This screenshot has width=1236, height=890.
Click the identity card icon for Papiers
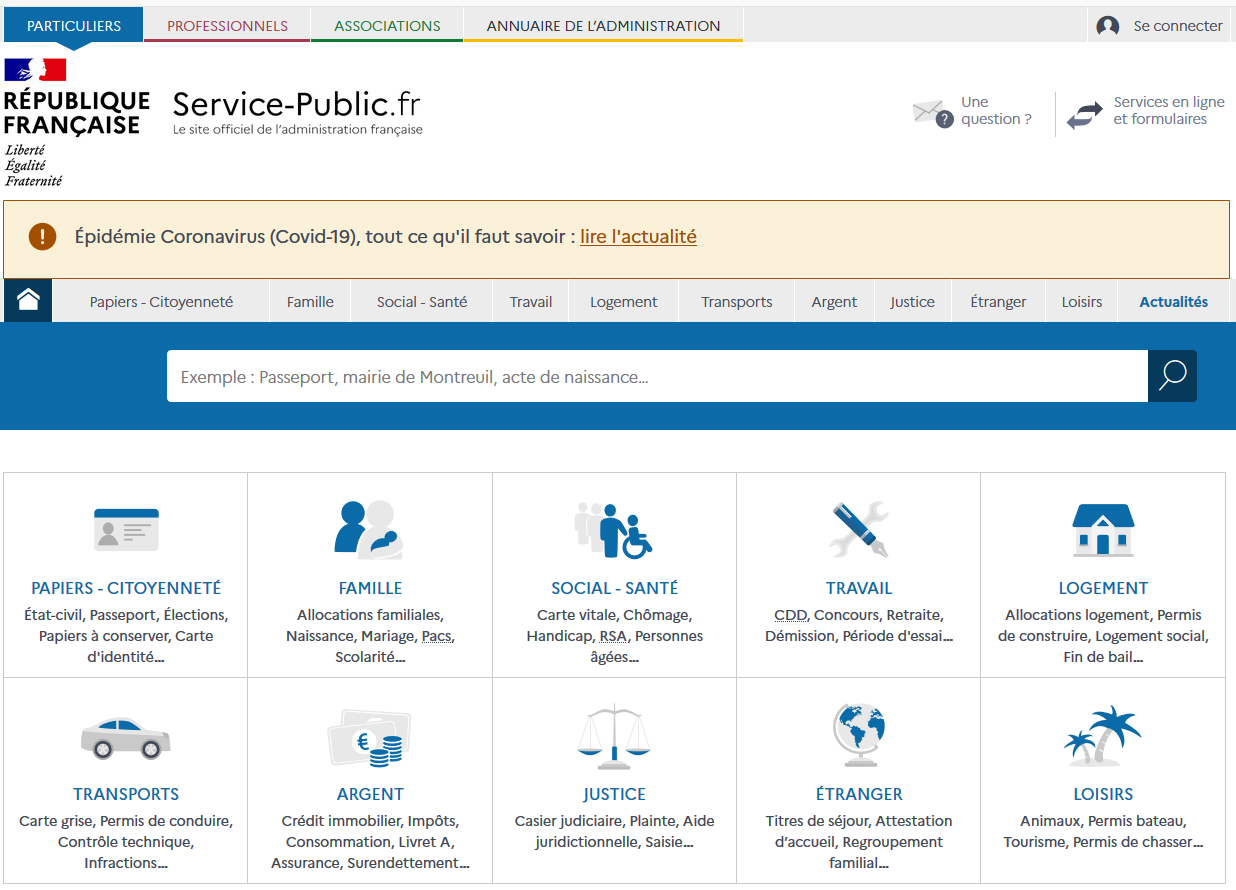click(x=126, y=530)
